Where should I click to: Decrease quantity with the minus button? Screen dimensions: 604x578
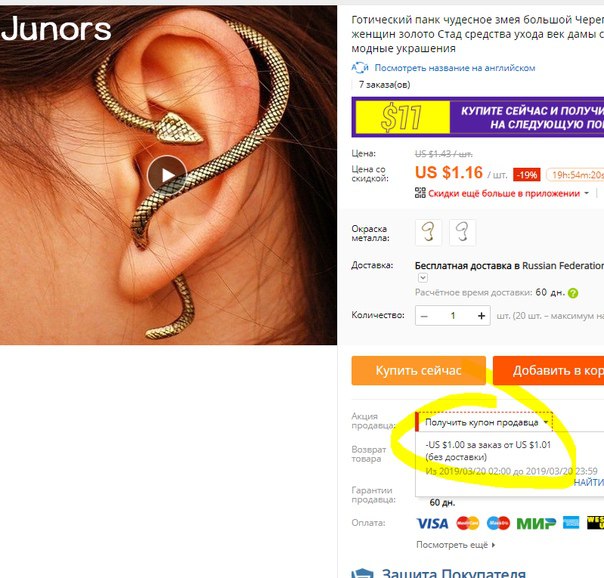click(x=424, y=316)
